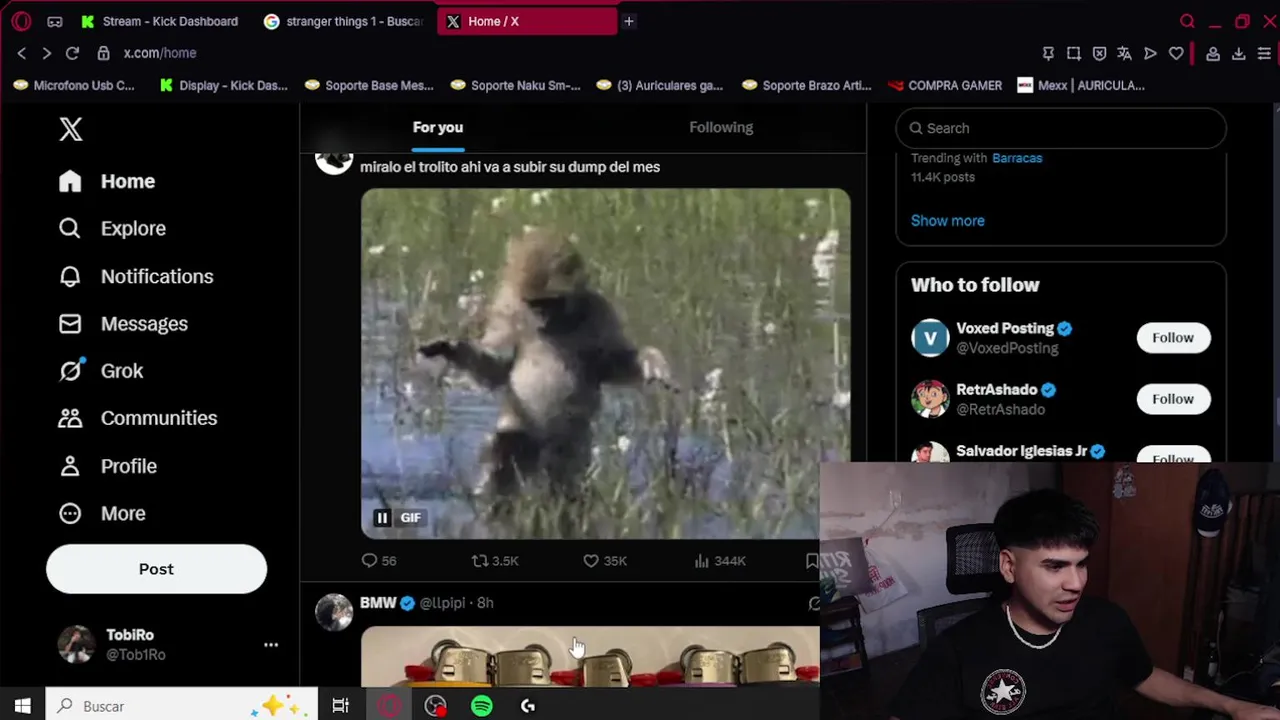Open the Microfono Usb C bookmark
The height and width of the screenshot is (720, 1280).
[x=74, y=85]
